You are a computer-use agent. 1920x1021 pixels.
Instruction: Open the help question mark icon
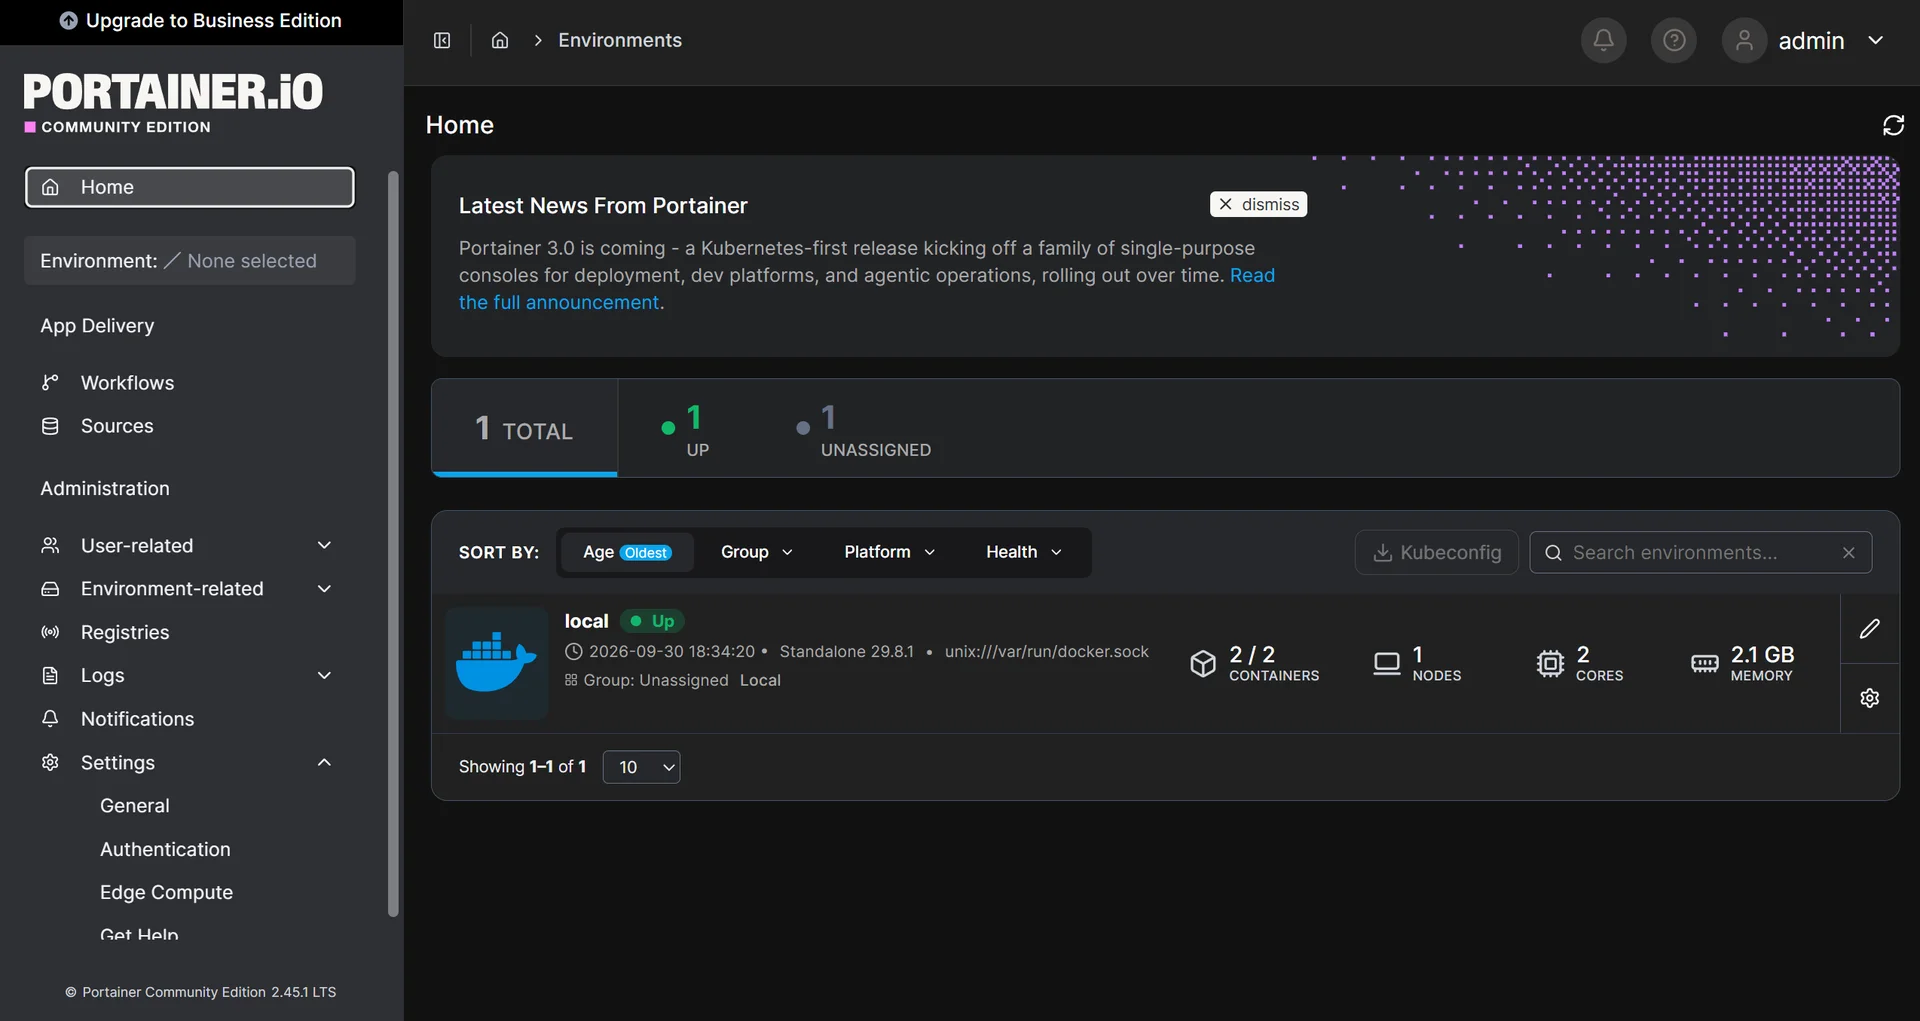click(x=1674, y=40)
